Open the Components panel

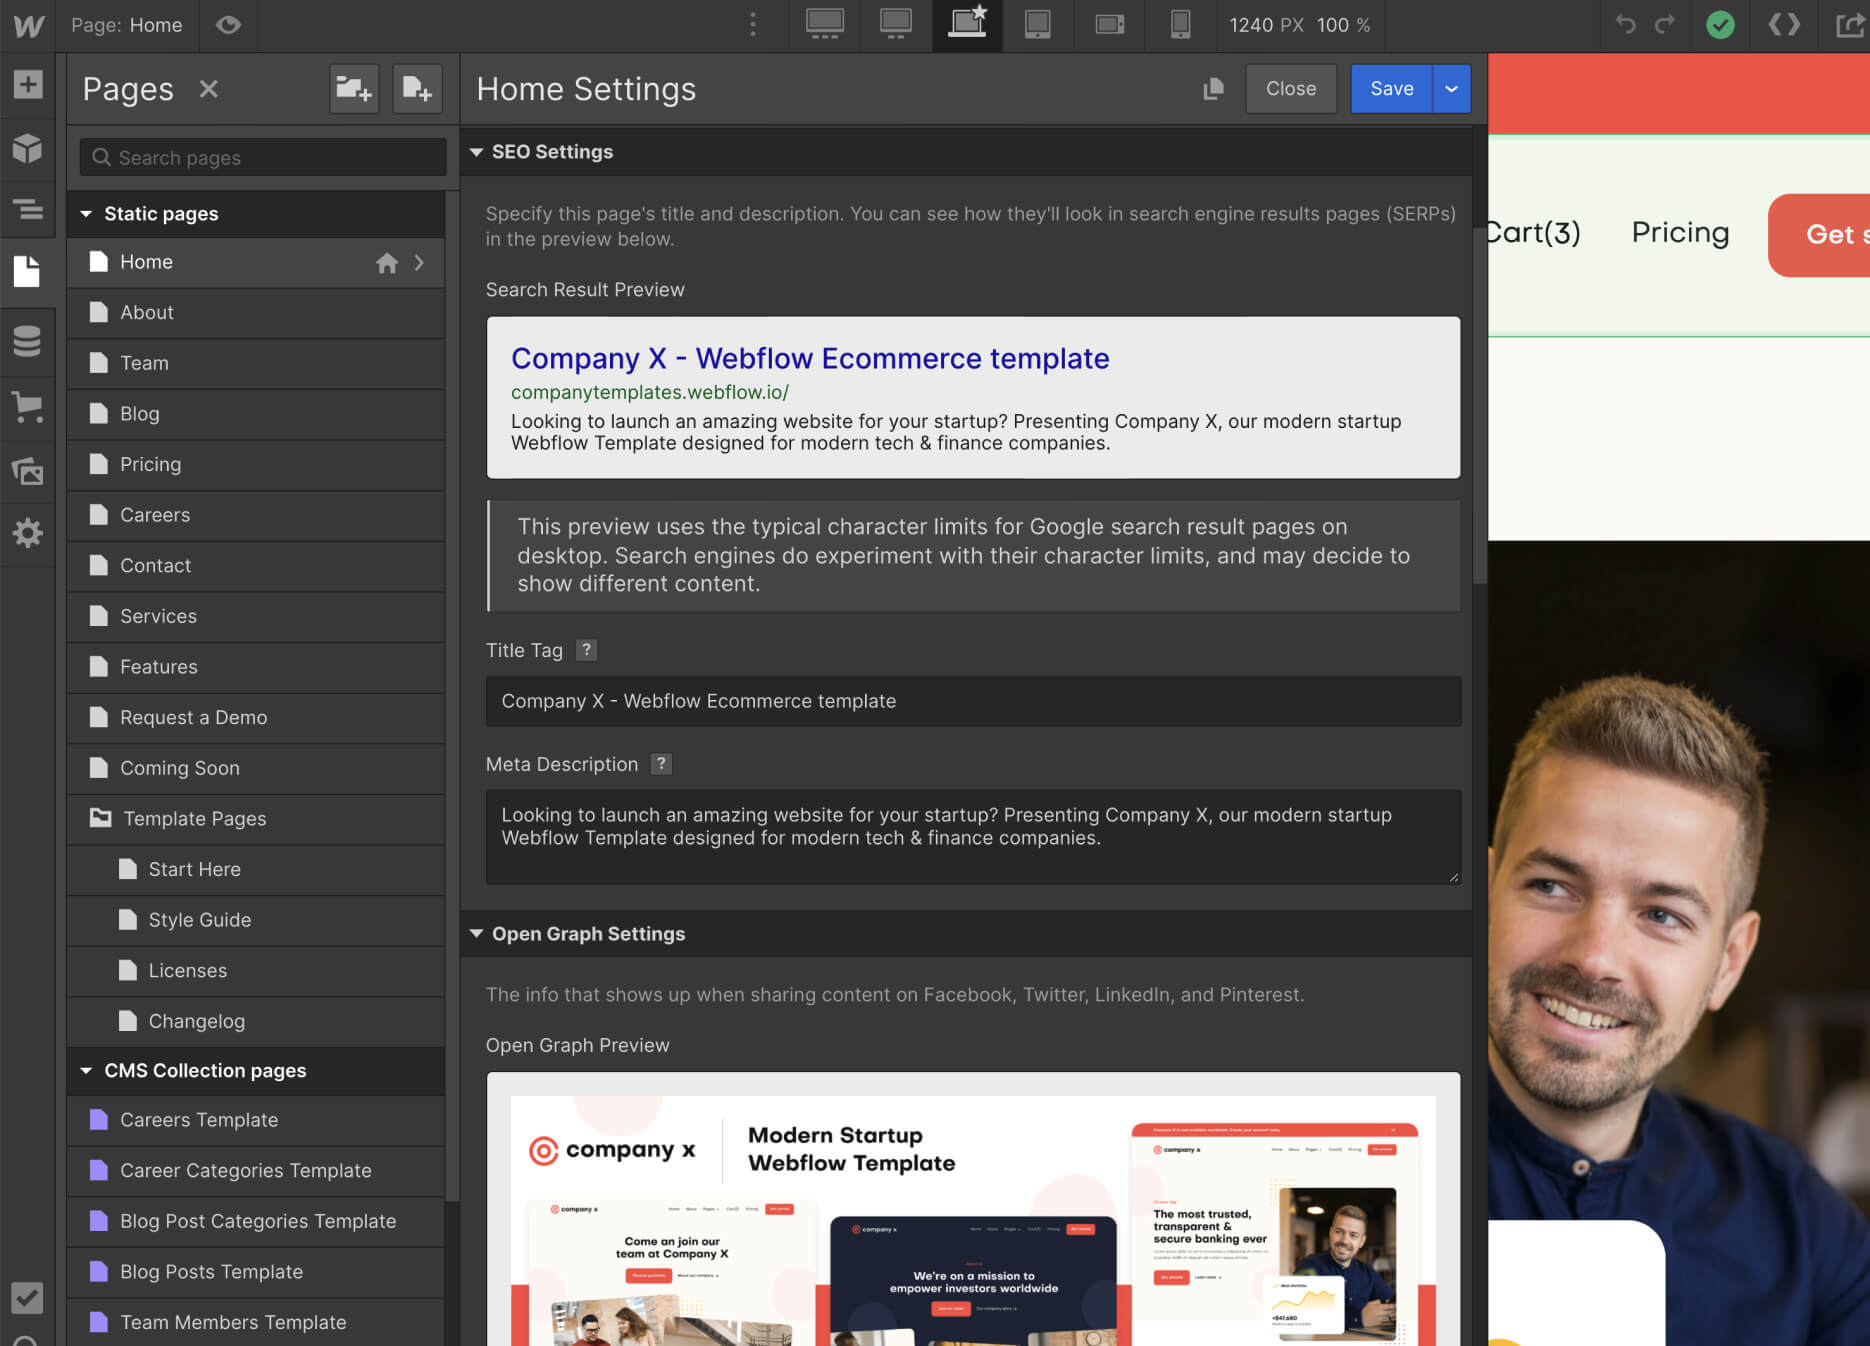pos(28,149)
